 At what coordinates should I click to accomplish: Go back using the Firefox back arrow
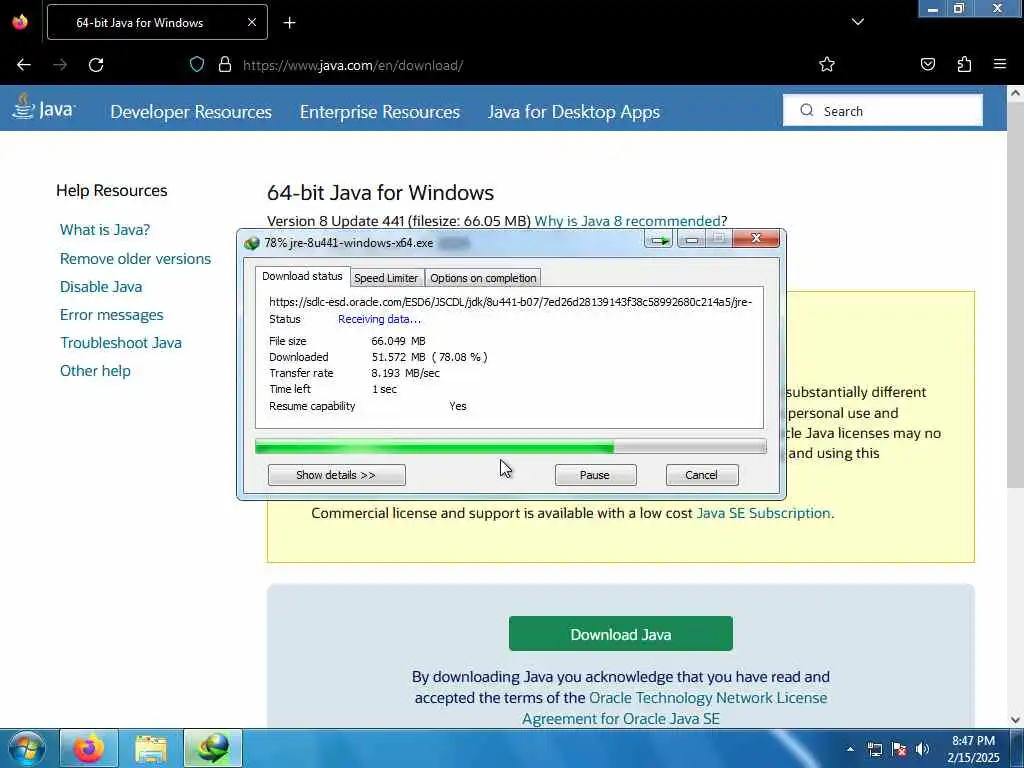(x=24, y=65)
